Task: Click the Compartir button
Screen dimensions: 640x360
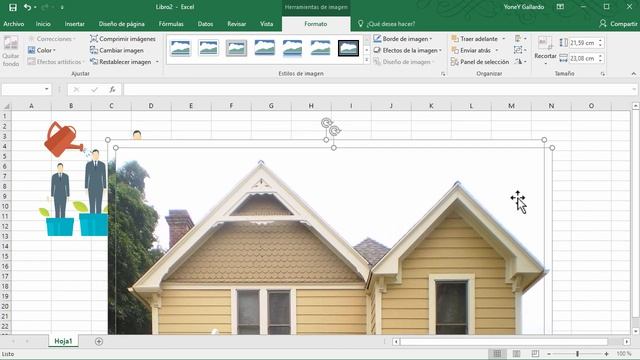Action: [x=618, y=24]
